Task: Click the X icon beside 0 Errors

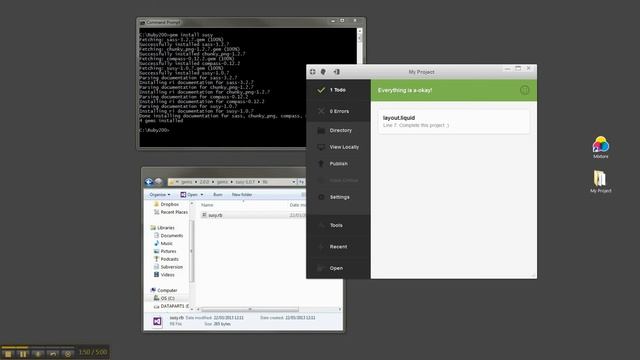Action: (x=321, y=111)
